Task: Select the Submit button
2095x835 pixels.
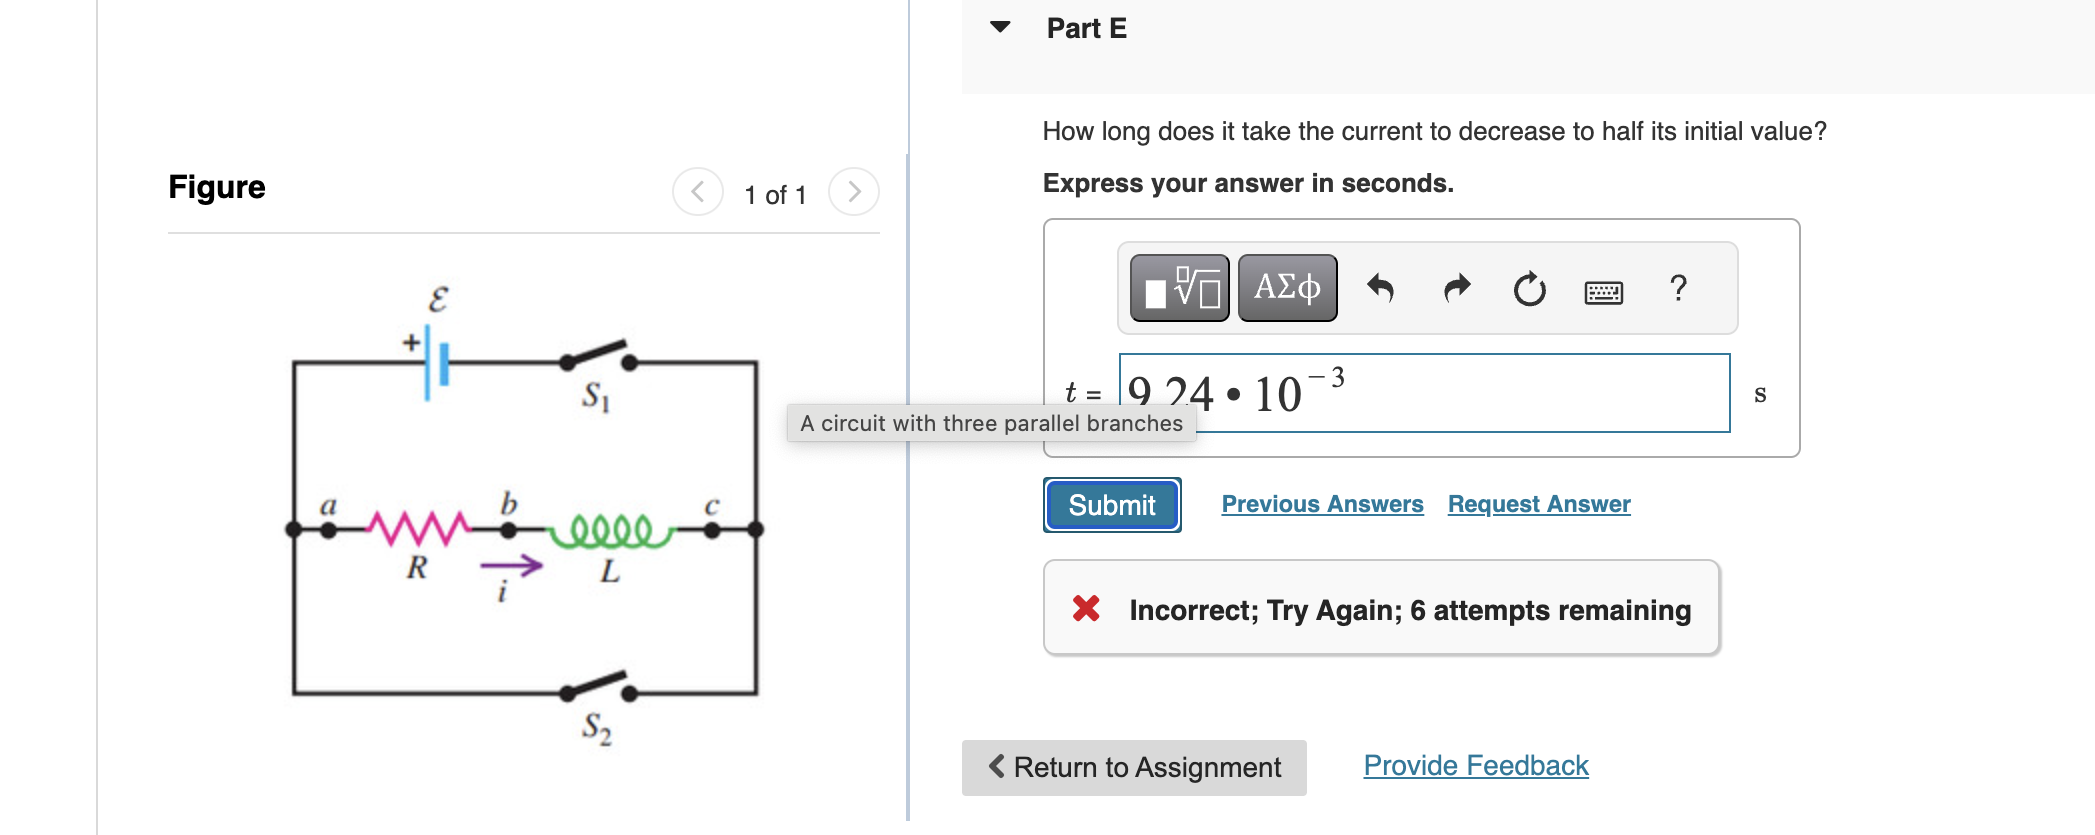Action: tap(1111, 505)
